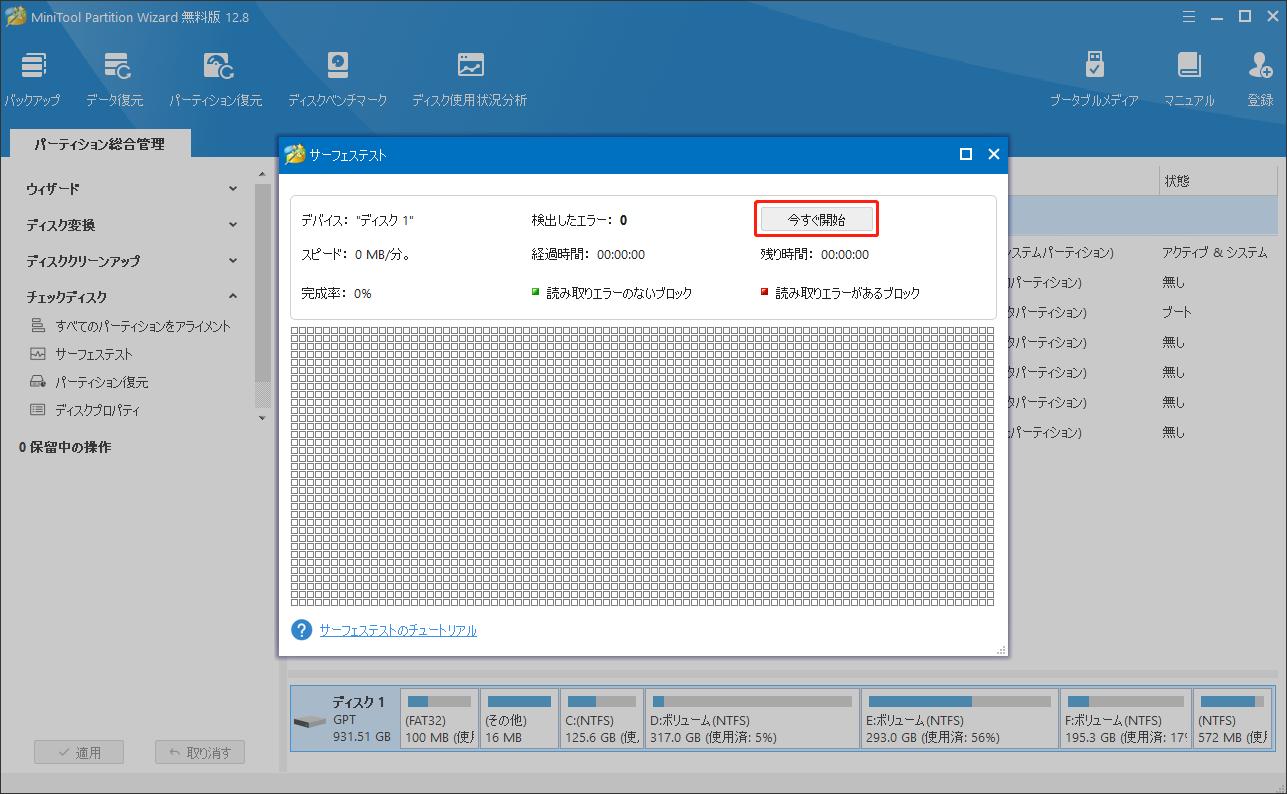Click the 取り消す undo button
The height and width of the screenshot is (794, 1287).
[x=200, y=753]
